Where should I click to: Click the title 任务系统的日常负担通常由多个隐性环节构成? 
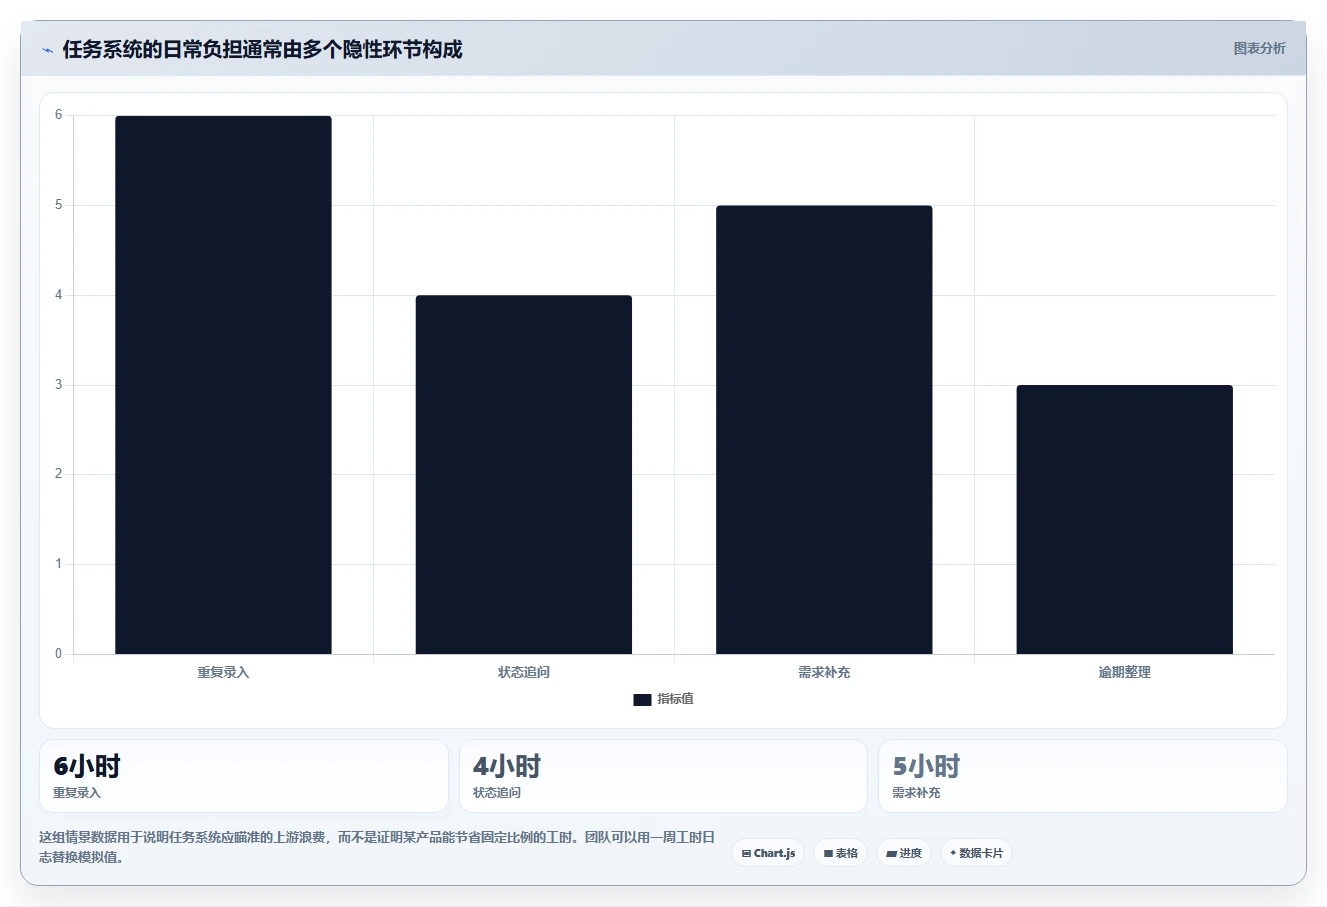tap(262, 49)
